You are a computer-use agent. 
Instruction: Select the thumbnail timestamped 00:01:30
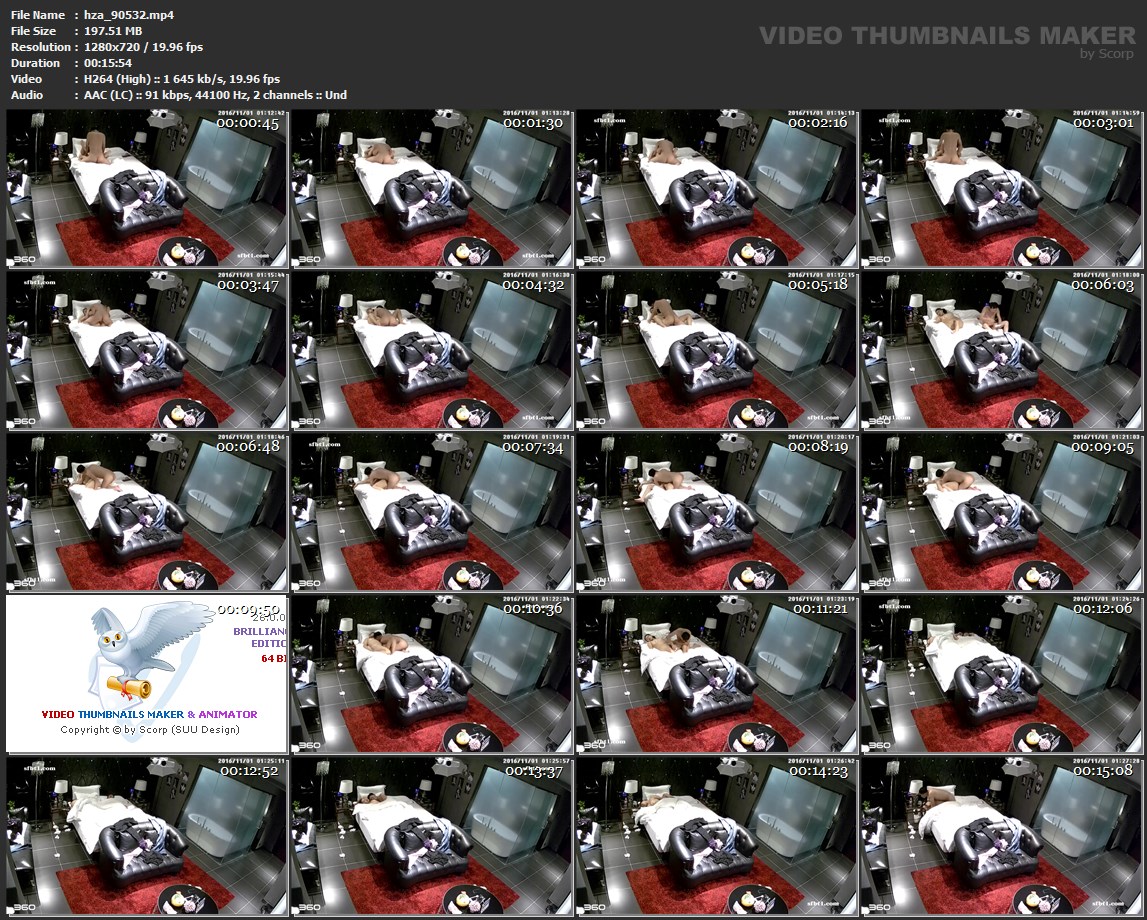(431, 187)
